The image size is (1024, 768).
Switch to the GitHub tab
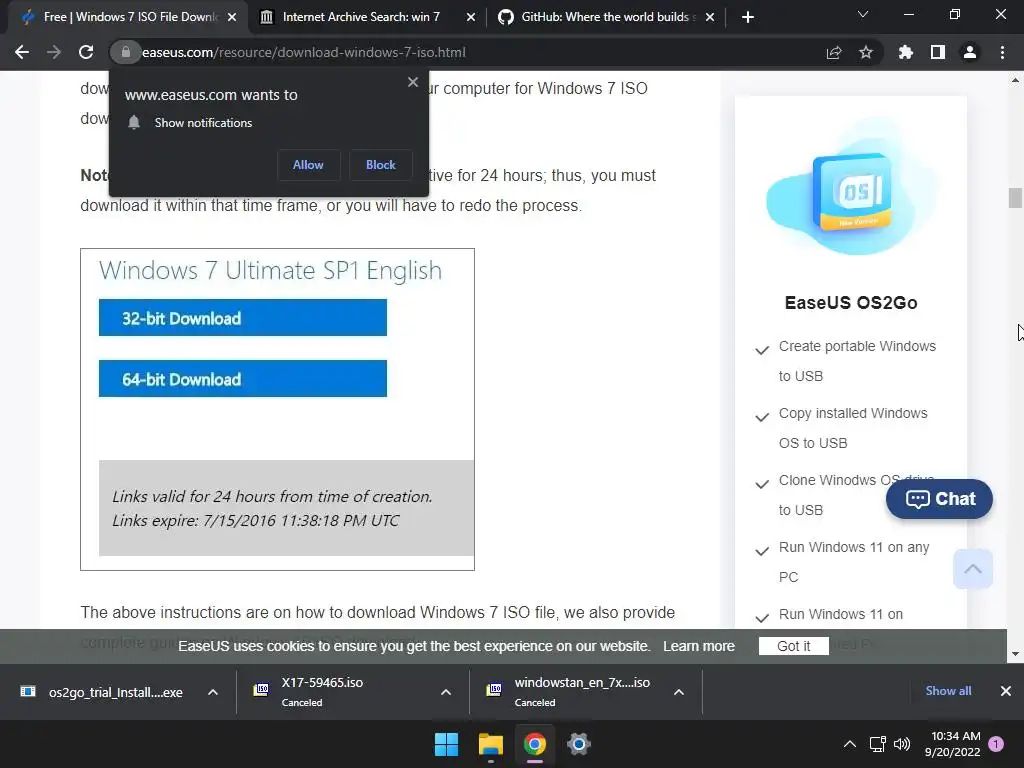(606, 17)
